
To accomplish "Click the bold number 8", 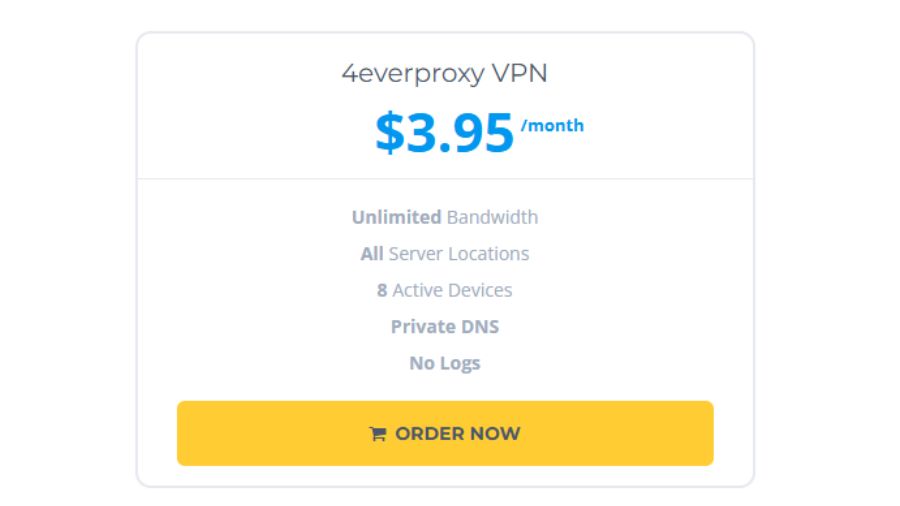I will 382,290.
